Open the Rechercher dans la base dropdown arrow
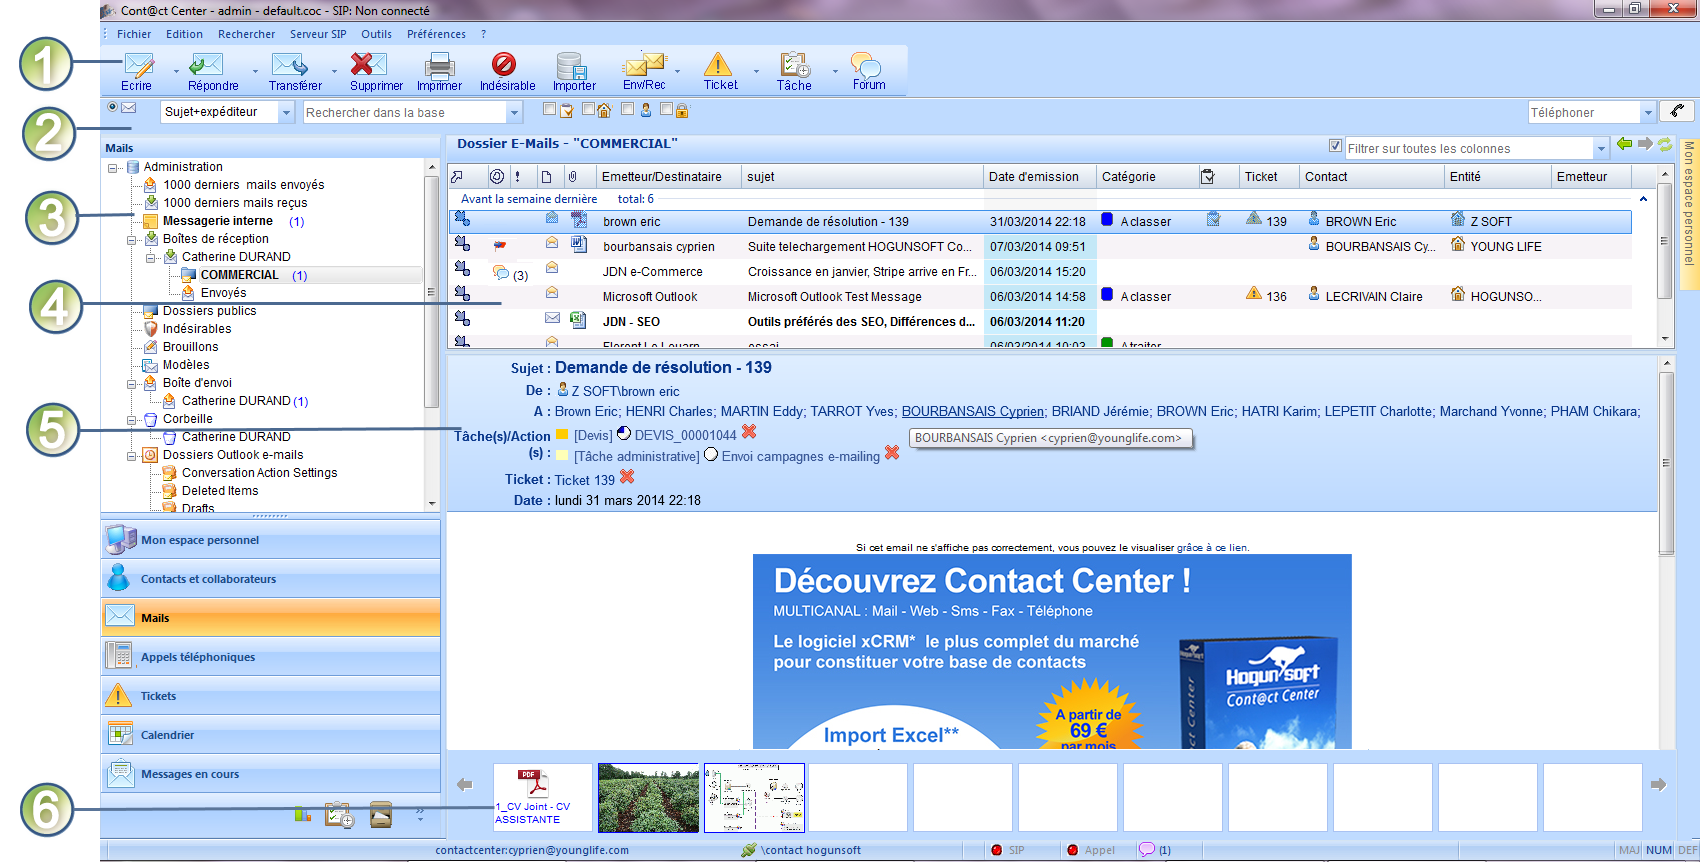Screen dimensions: 1700x862 (514, 113)
